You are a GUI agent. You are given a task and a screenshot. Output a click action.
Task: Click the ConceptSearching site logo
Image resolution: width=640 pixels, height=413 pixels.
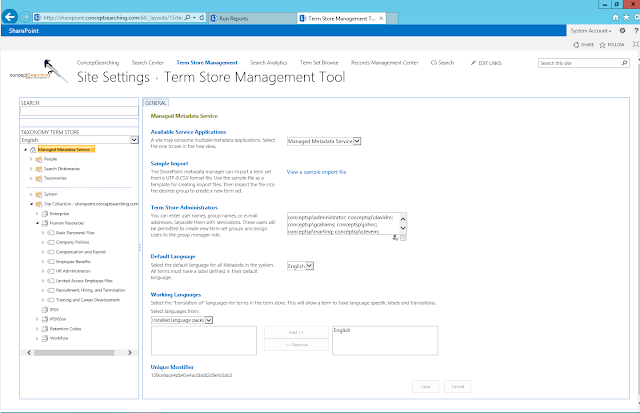tap(39, 71)
